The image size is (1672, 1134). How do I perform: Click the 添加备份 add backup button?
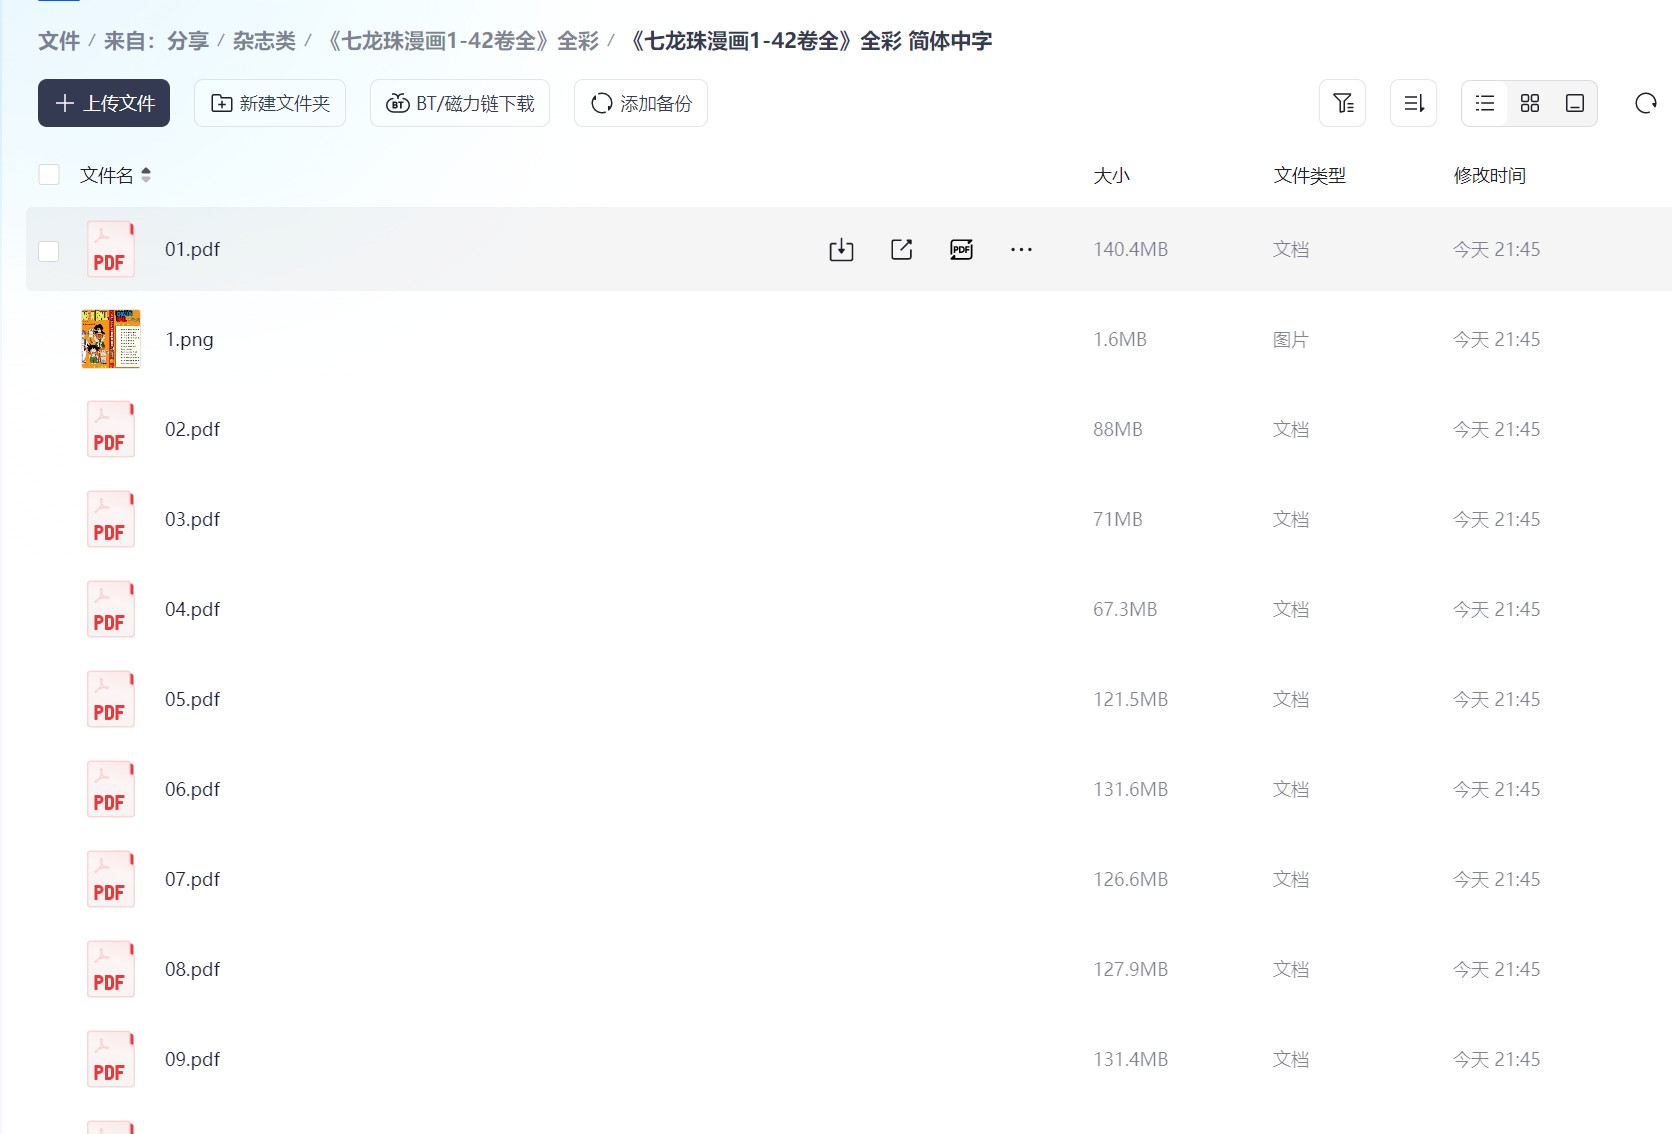pos(641,103)
